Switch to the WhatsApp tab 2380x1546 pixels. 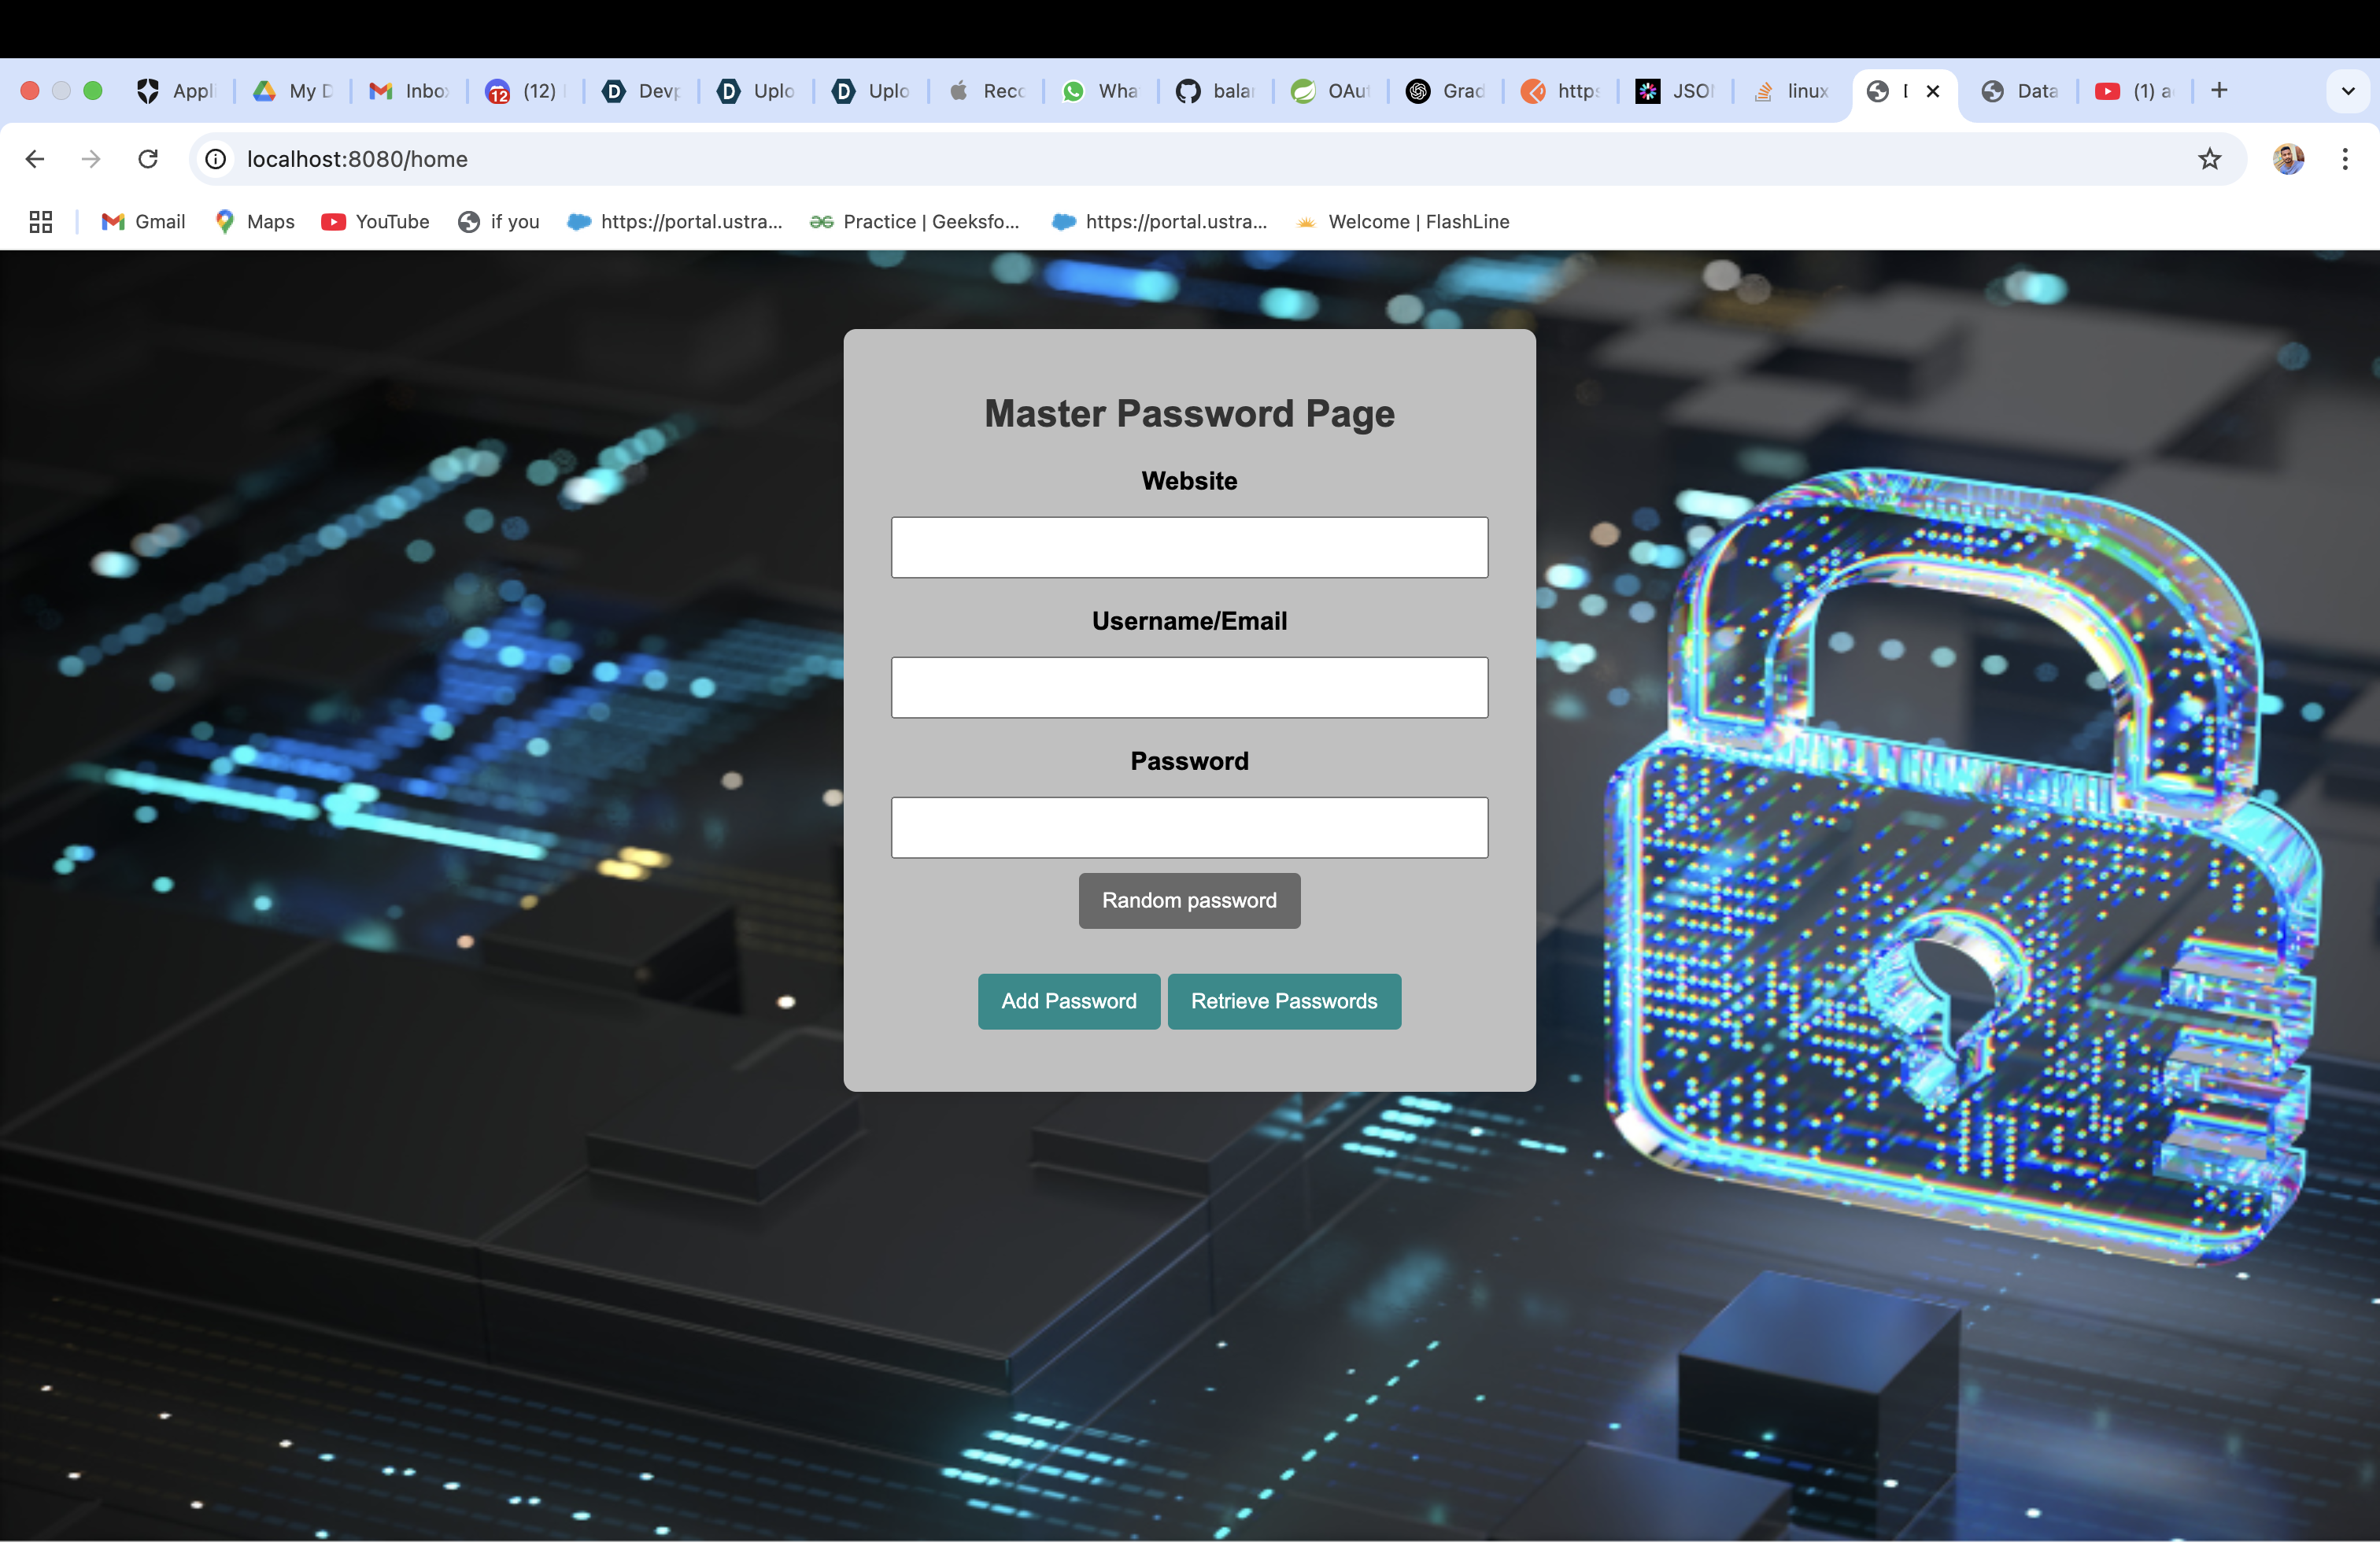coord(1099,91)
